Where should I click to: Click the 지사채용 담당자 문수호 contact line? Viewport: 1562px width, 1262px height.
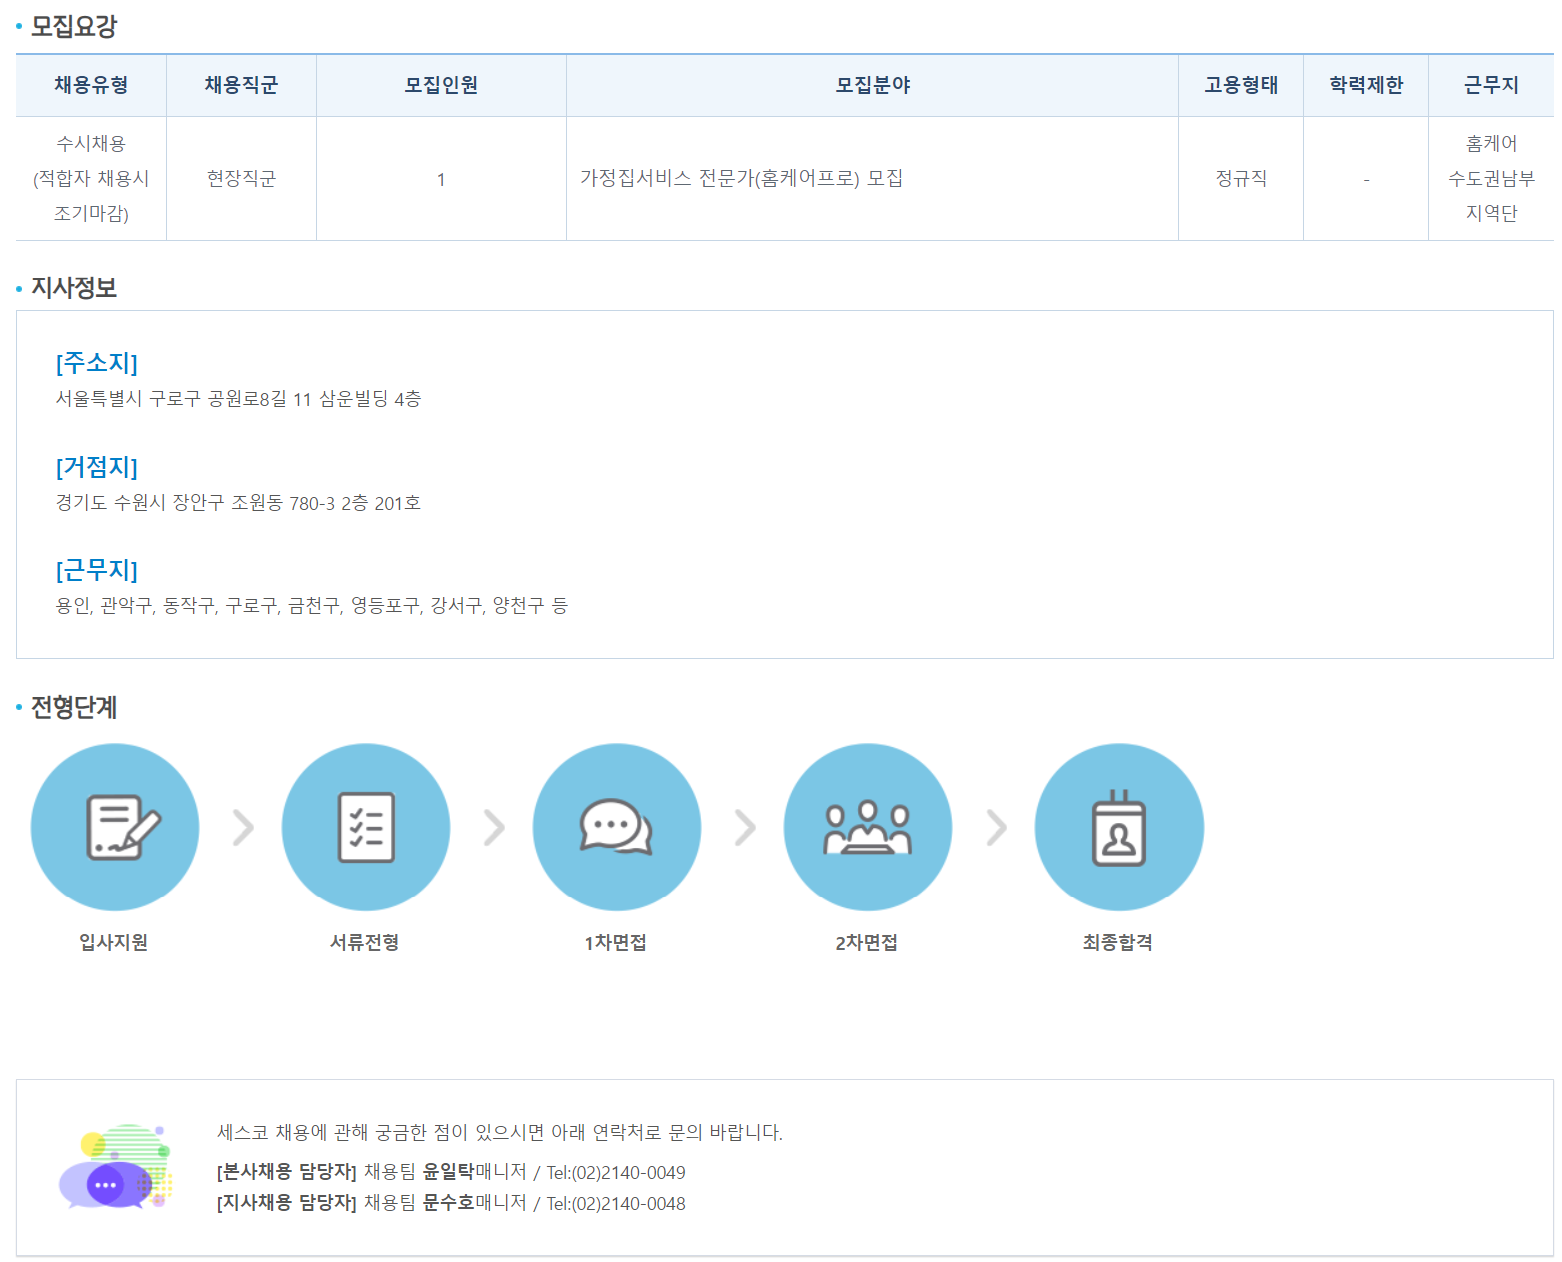(x=451, y=1203)
